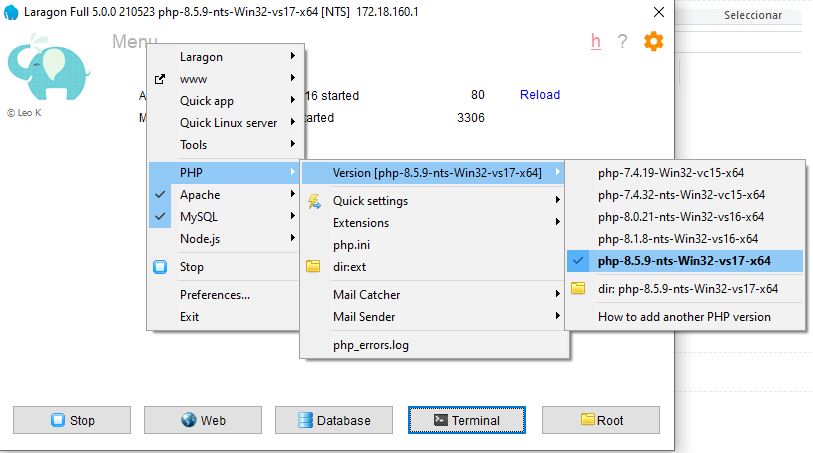
Task: Click the port value 80
Action: pos(478,95)
